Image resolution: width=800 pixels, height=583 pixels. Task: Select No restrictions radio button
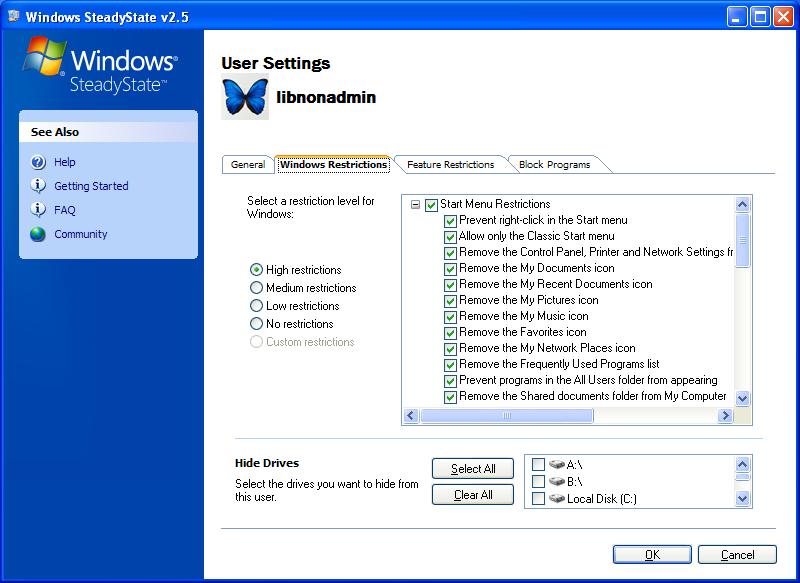257,323
